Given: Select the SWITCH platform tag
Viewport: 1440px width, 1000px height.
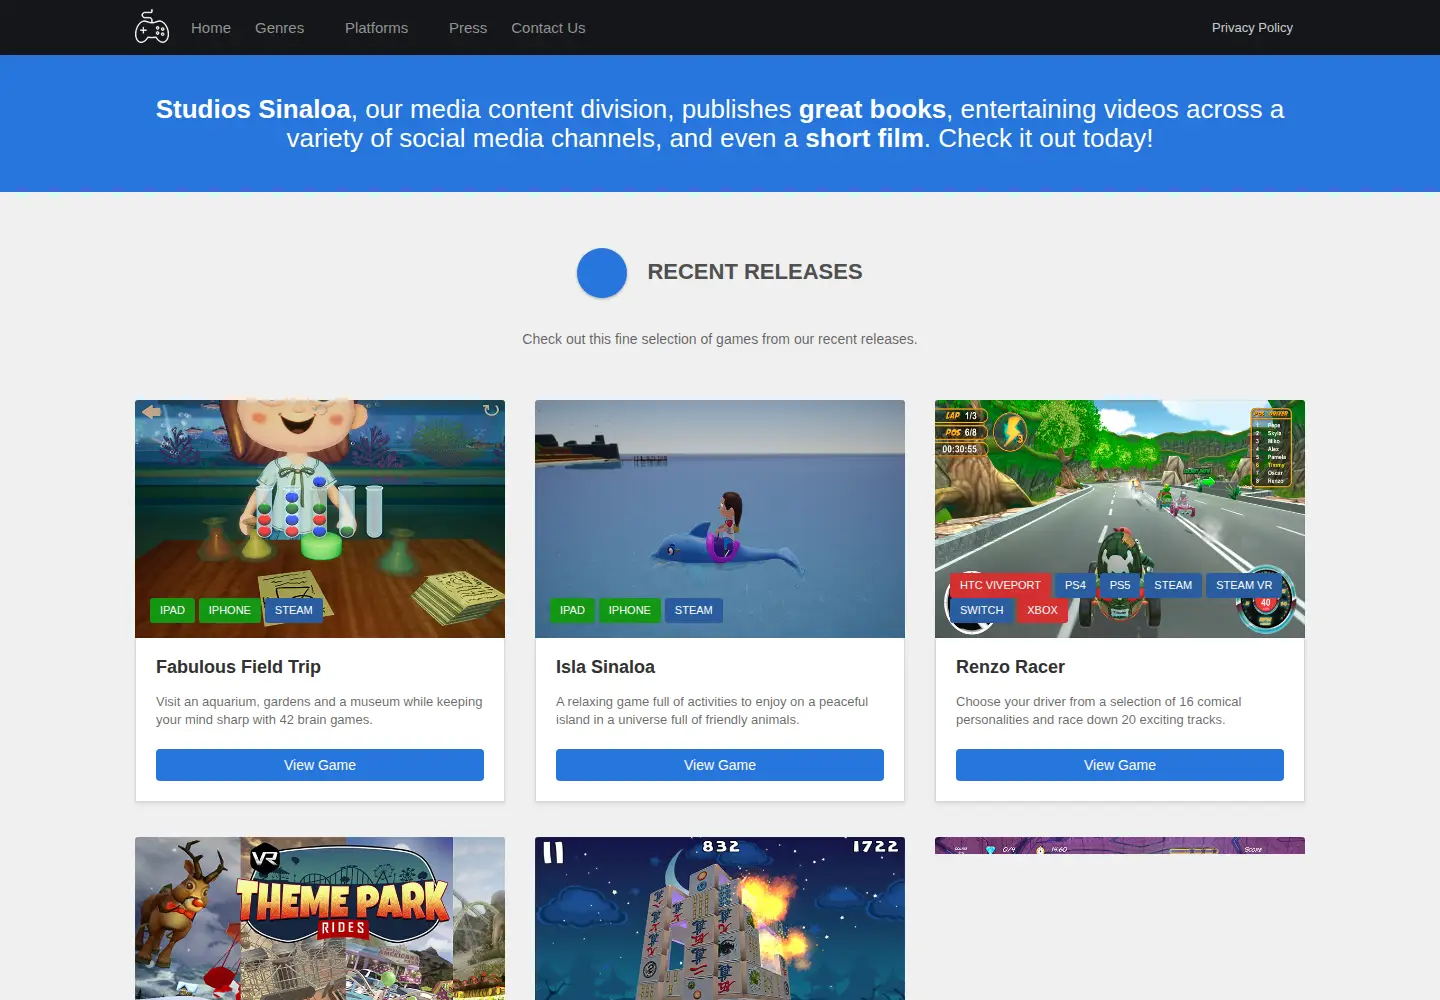Looking at the screenshot, I should 982,610.
